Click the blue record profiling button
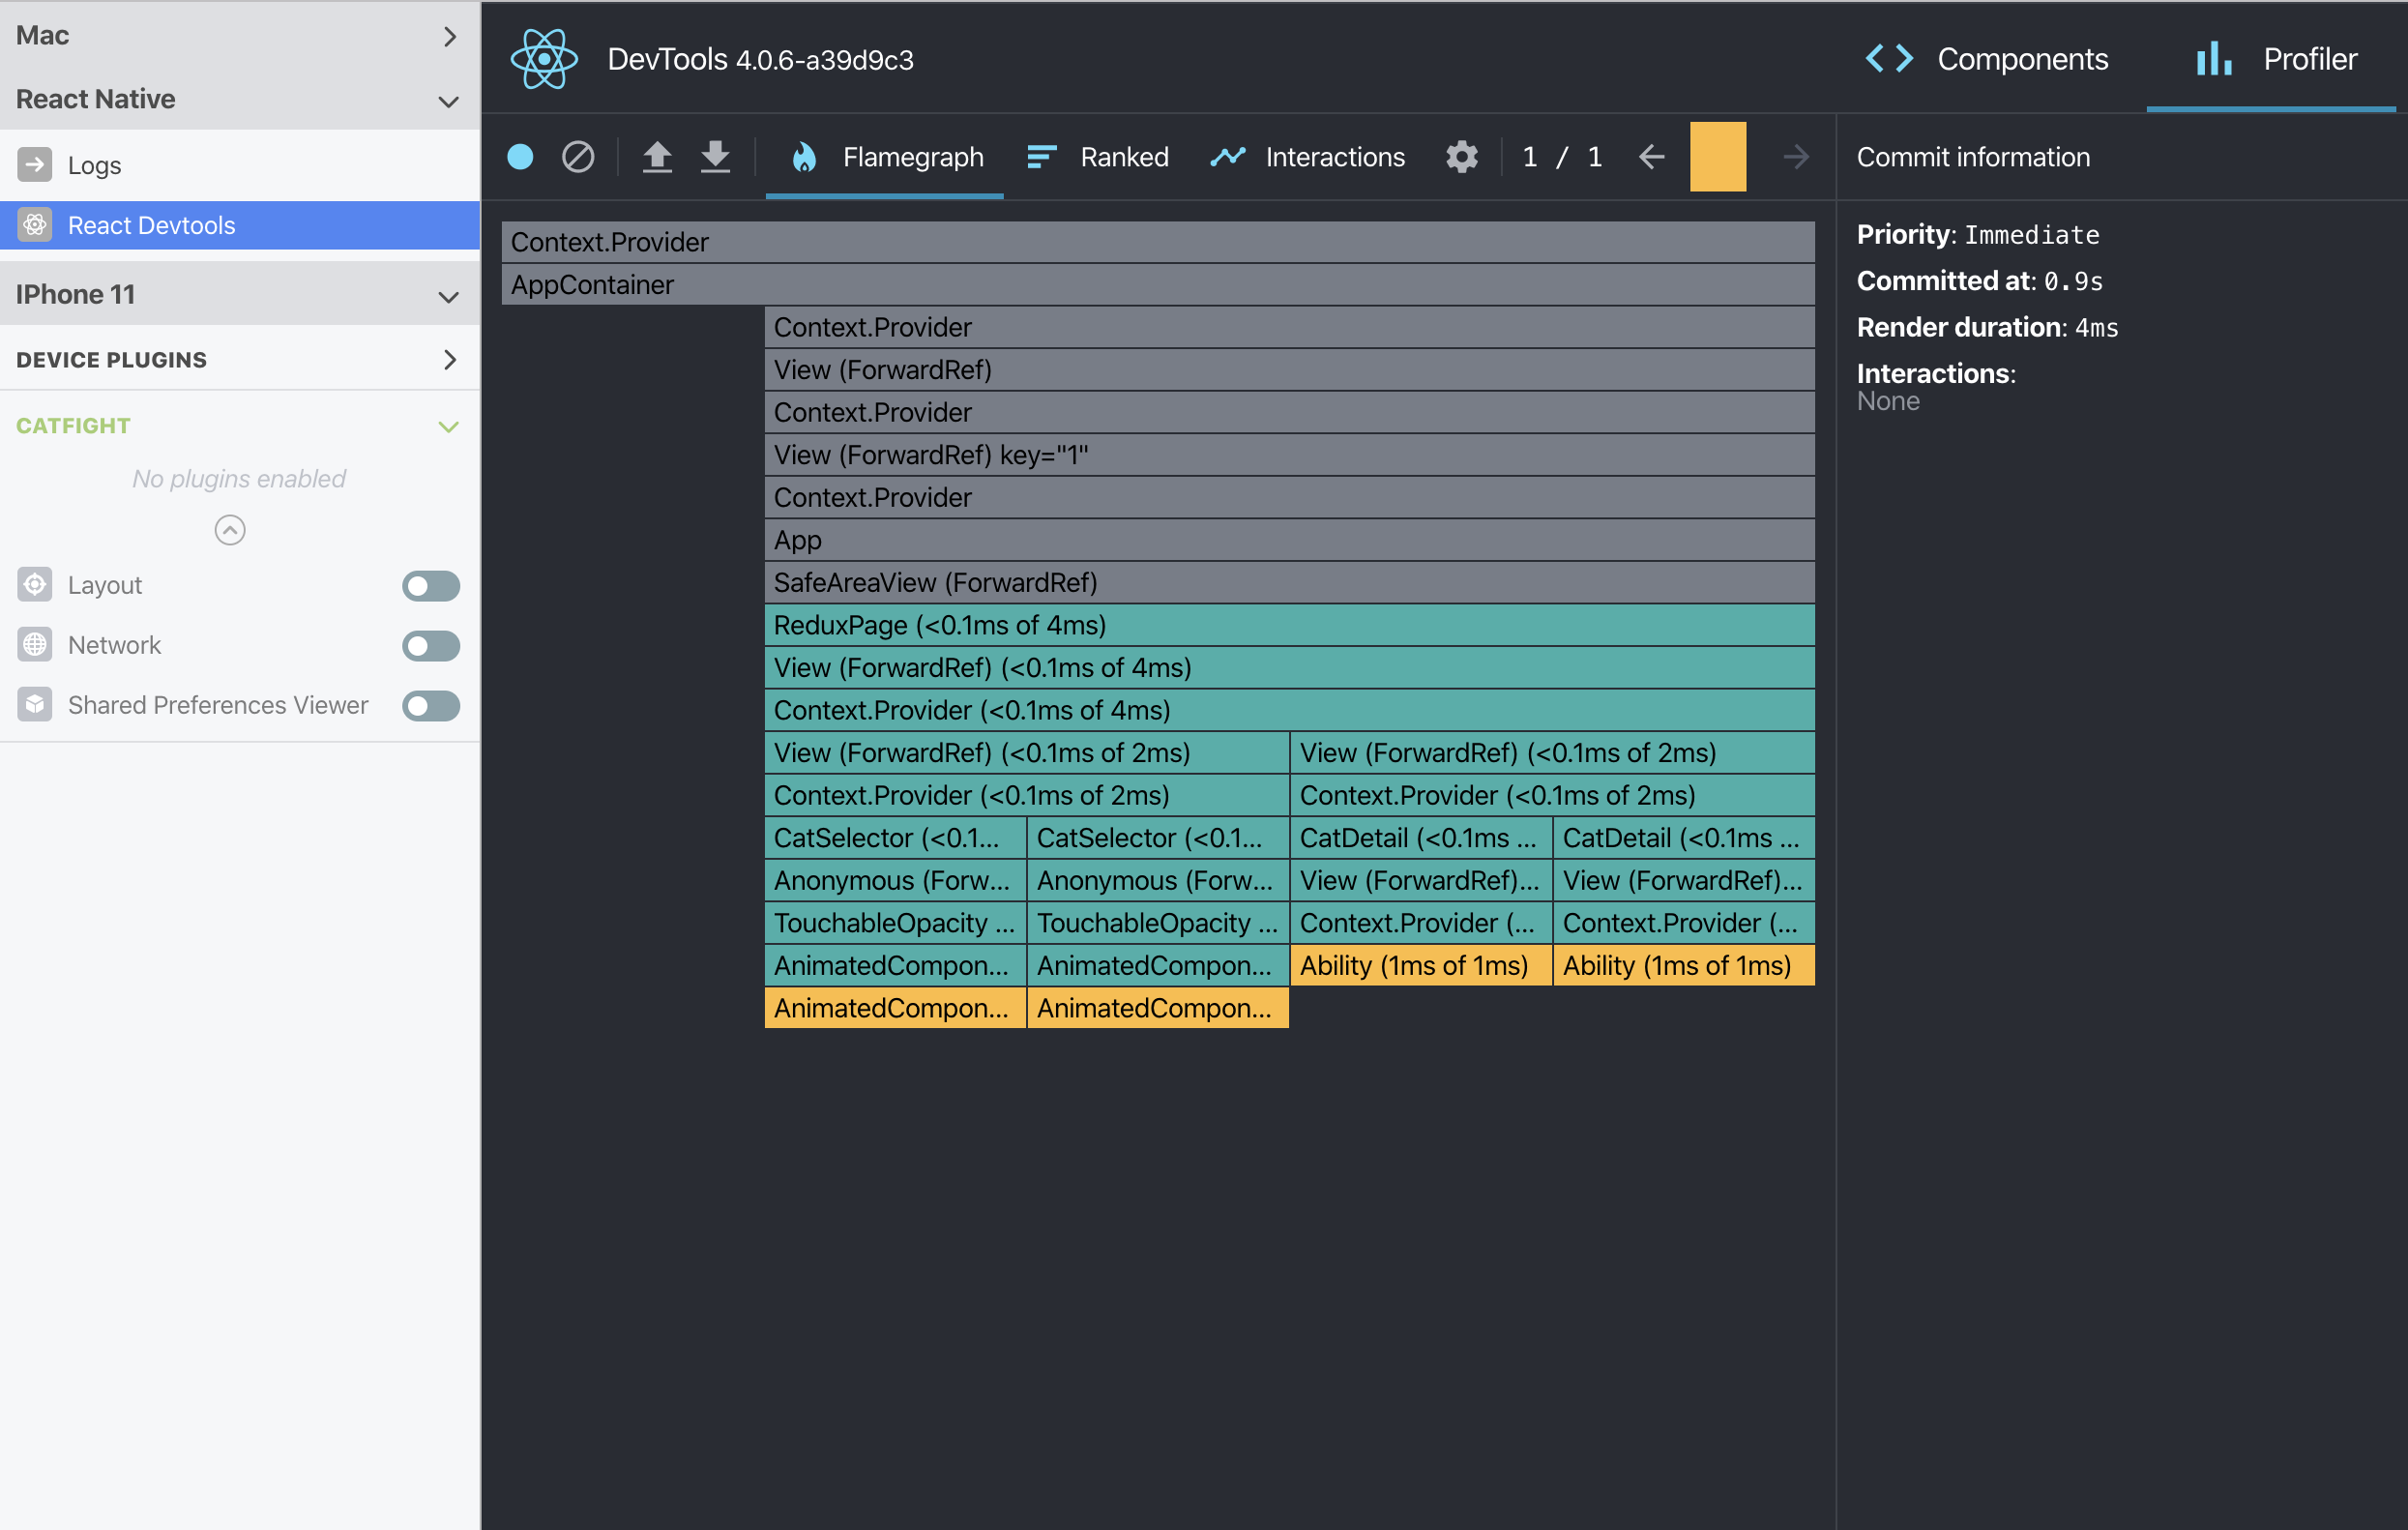The width and height of the screenshot is (2408, 1530). point(520,157)
